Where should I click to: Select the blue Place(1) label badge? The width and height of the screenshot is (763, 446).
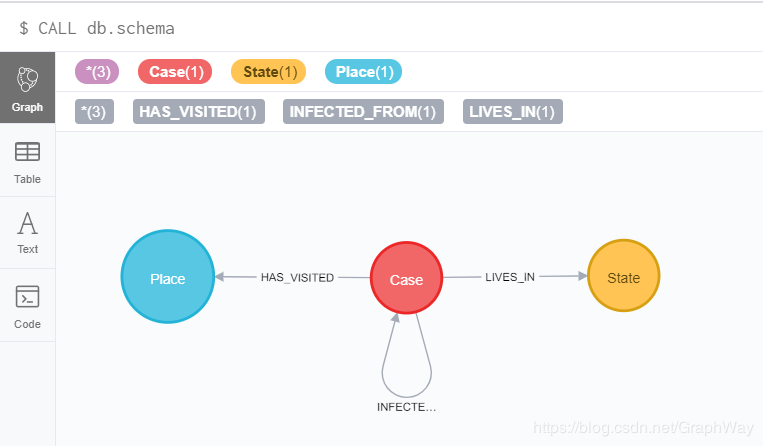point(363,72)
